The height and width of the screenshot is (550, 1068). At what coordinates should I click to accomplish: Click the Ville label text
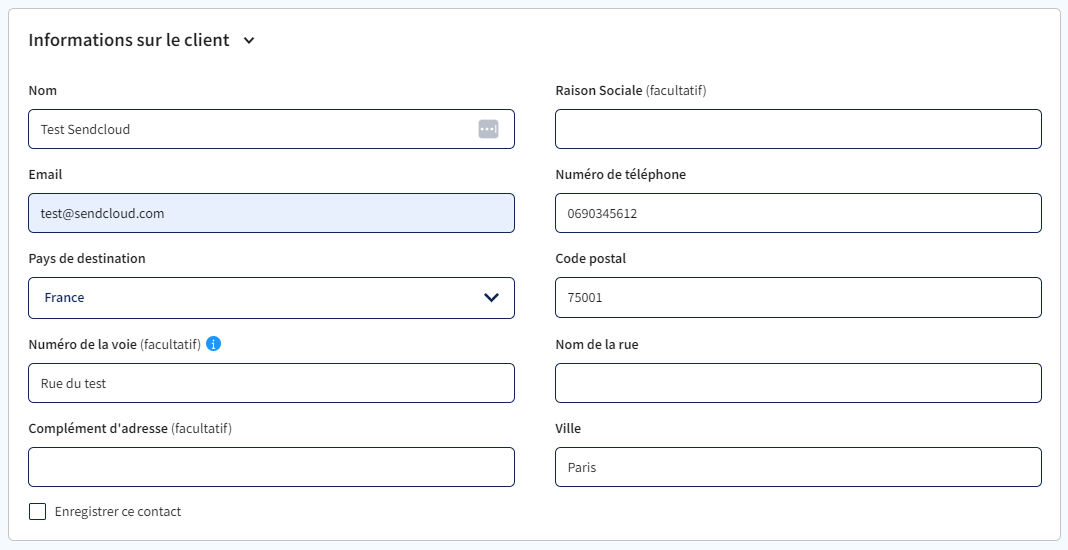[568, 429]
